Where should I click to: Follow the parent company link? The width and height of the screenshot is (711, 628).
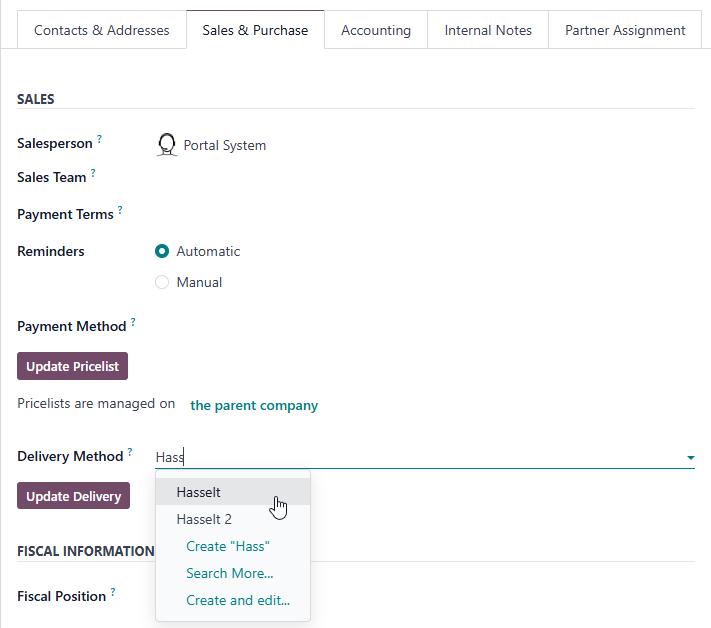(254, 405)
